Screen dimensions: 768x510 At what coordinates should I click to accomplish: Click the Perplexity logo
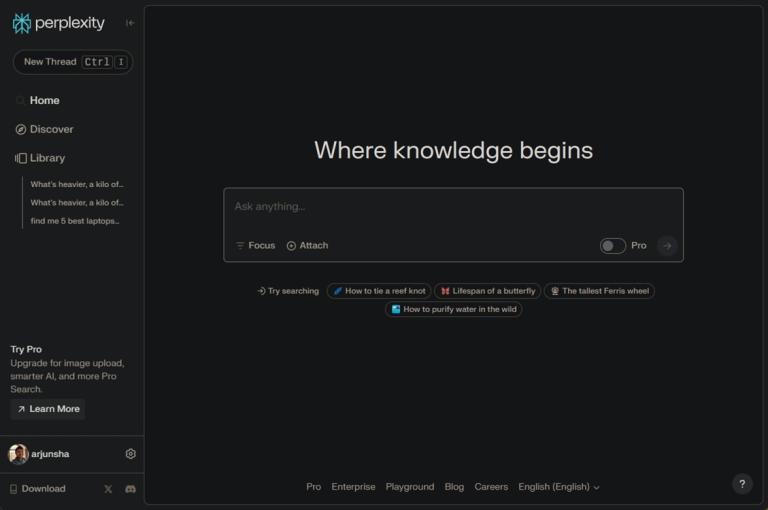click(x=58, y=23)
